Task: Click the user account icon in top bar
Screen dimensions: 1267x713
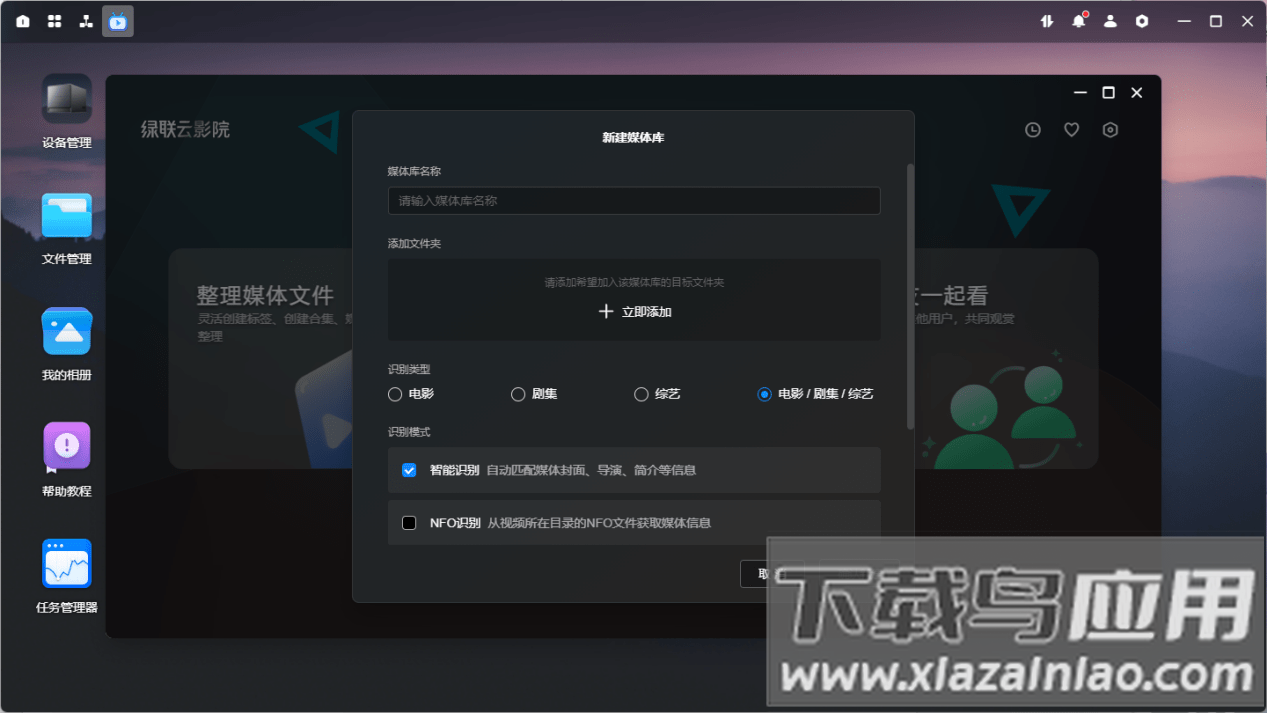Action: (1110, 21)
